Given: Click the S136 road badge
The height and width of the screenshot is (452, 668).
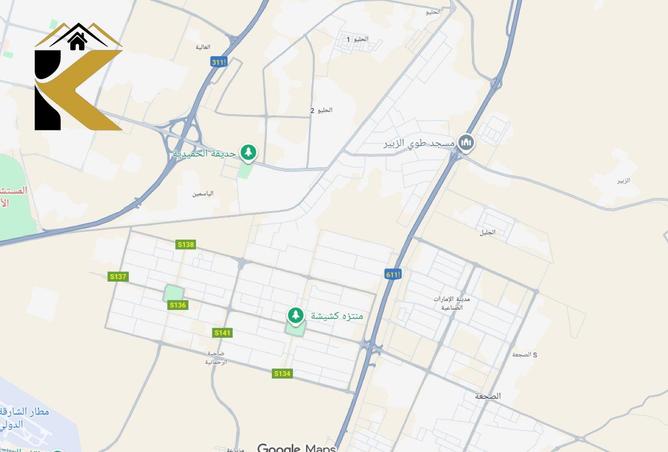Looking at the screenshot, I should click(x=178, y=305).
